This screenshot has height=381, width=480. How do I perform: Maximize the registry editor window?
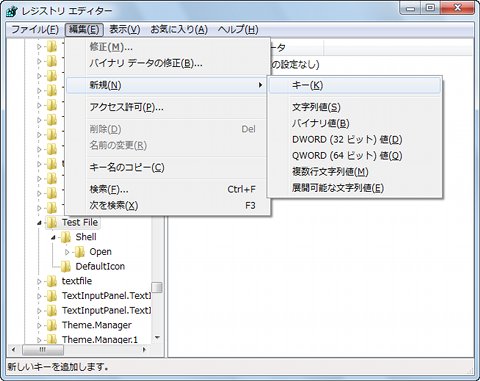point(430,8)
